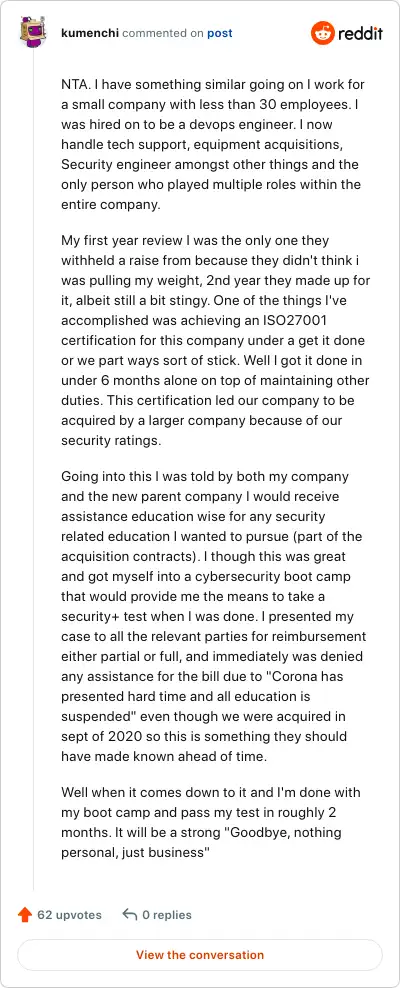Click the reddit wordmark text
Screen dimensions: 400x988
tap(360, 34)
